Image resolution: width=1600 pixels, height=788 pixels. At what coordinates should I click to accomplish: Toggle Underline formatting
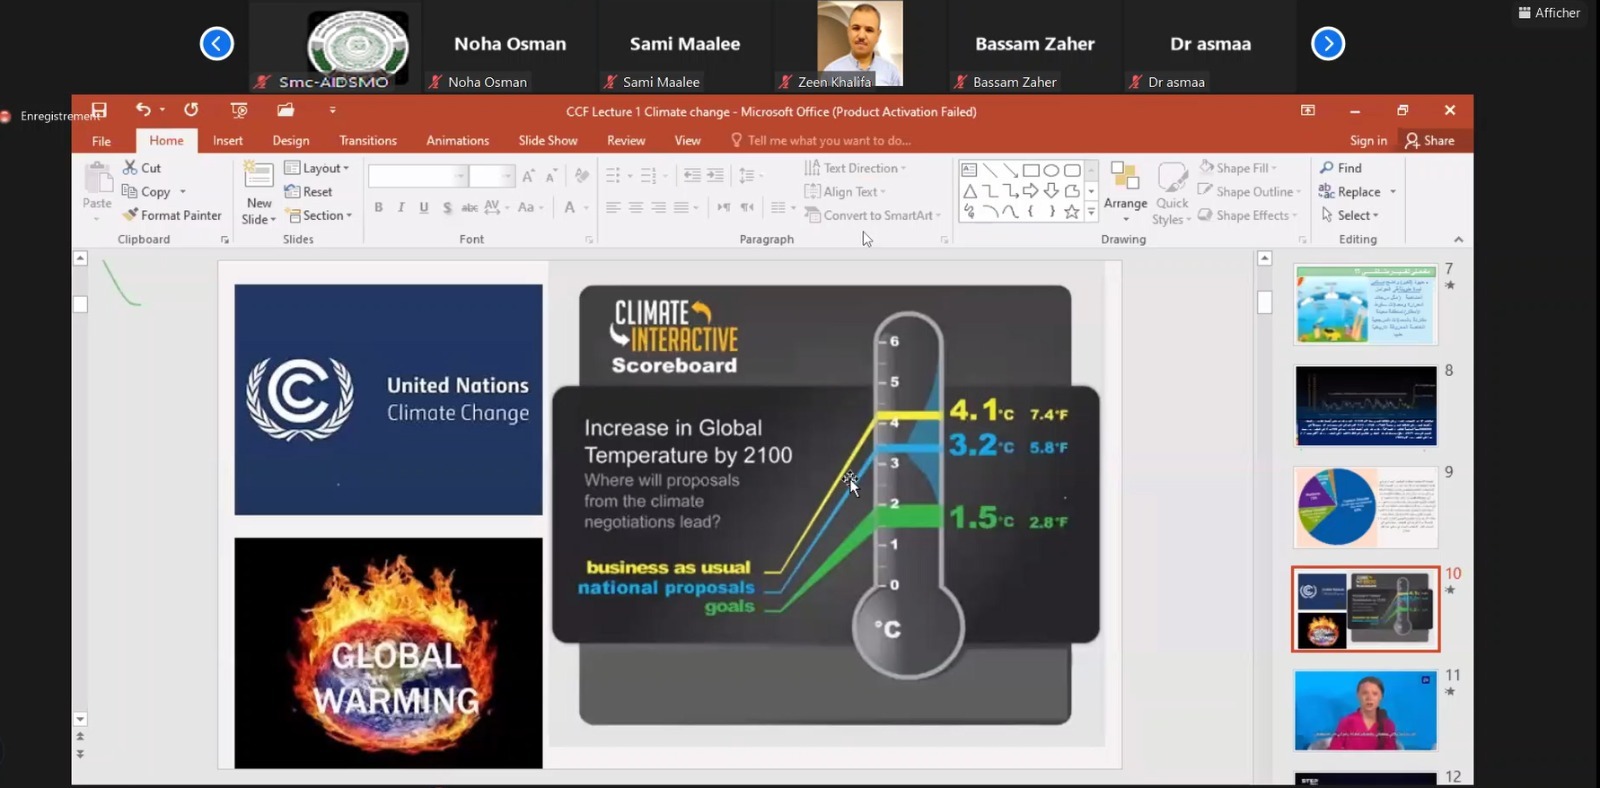pyautogui.click(x=424, y=207)
